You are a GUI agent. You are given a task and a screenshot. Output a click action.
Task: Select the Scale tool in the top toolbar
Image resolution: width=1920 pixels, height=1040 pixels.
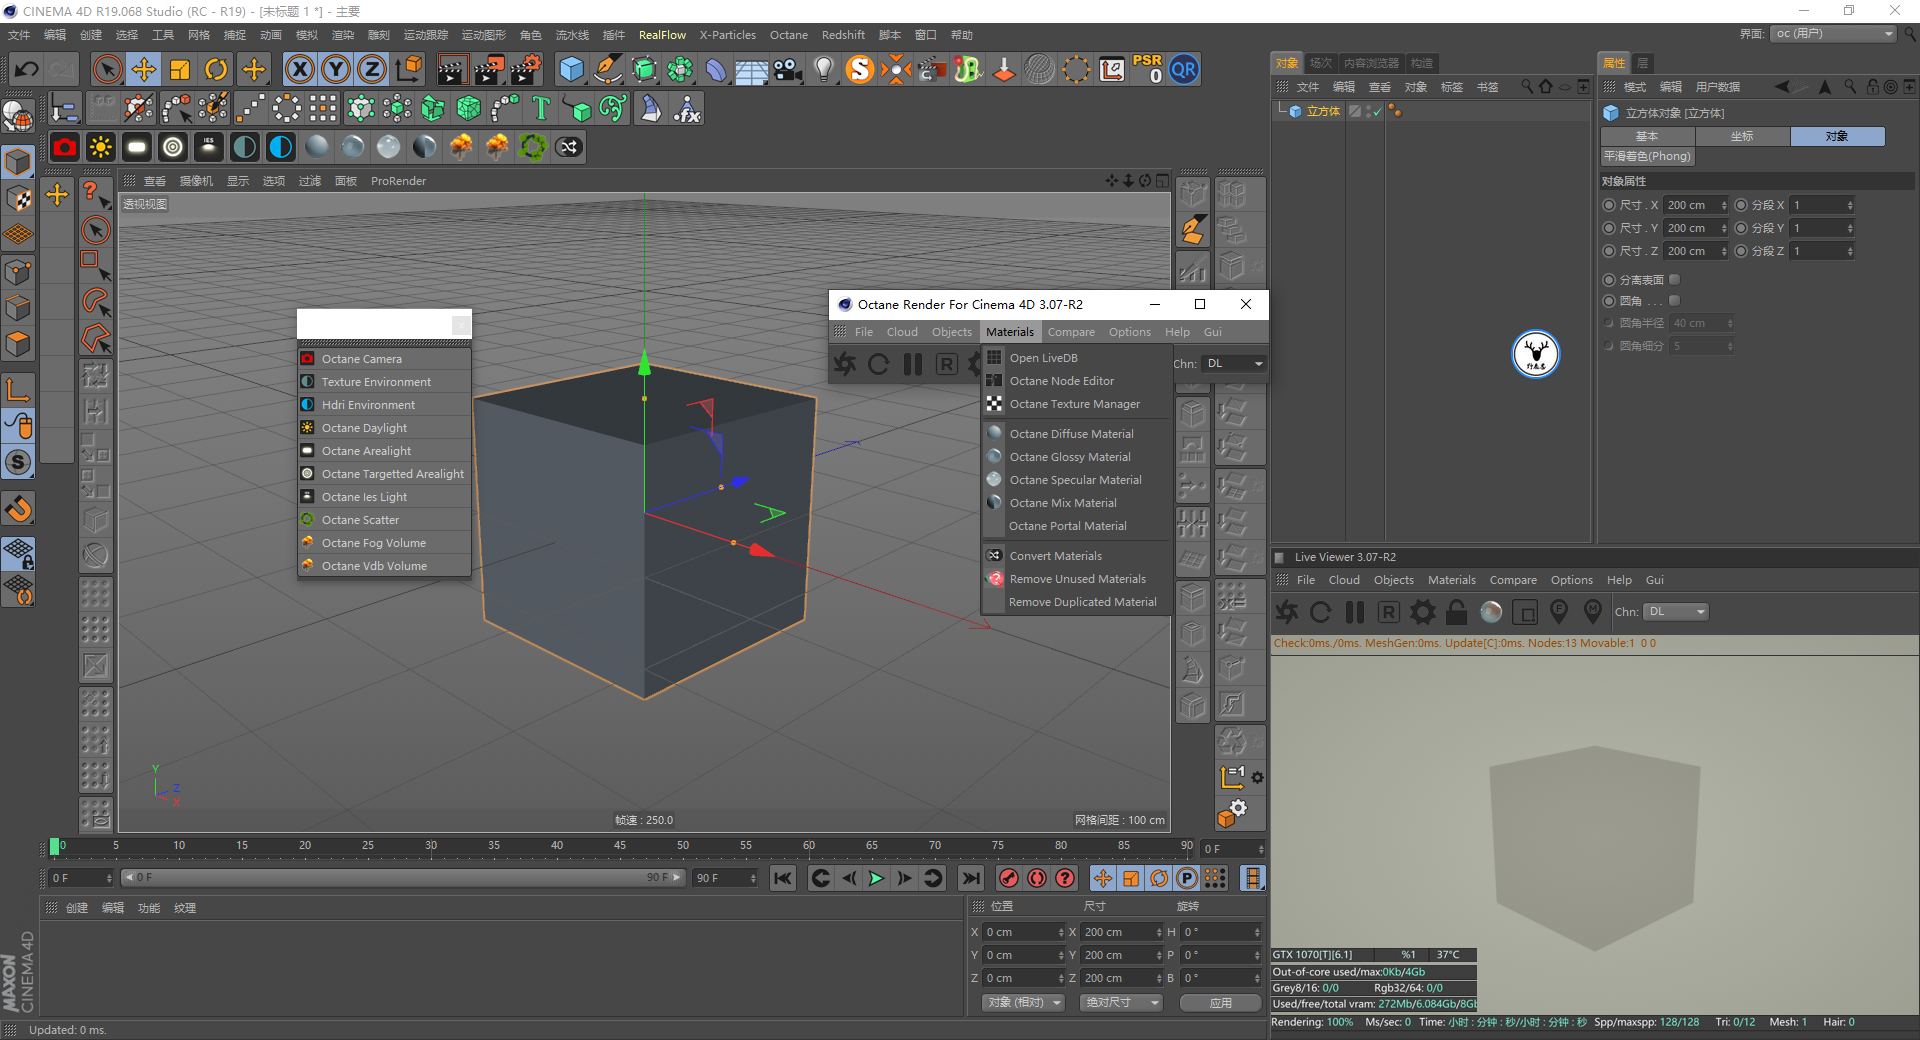(x=180, y=69)
